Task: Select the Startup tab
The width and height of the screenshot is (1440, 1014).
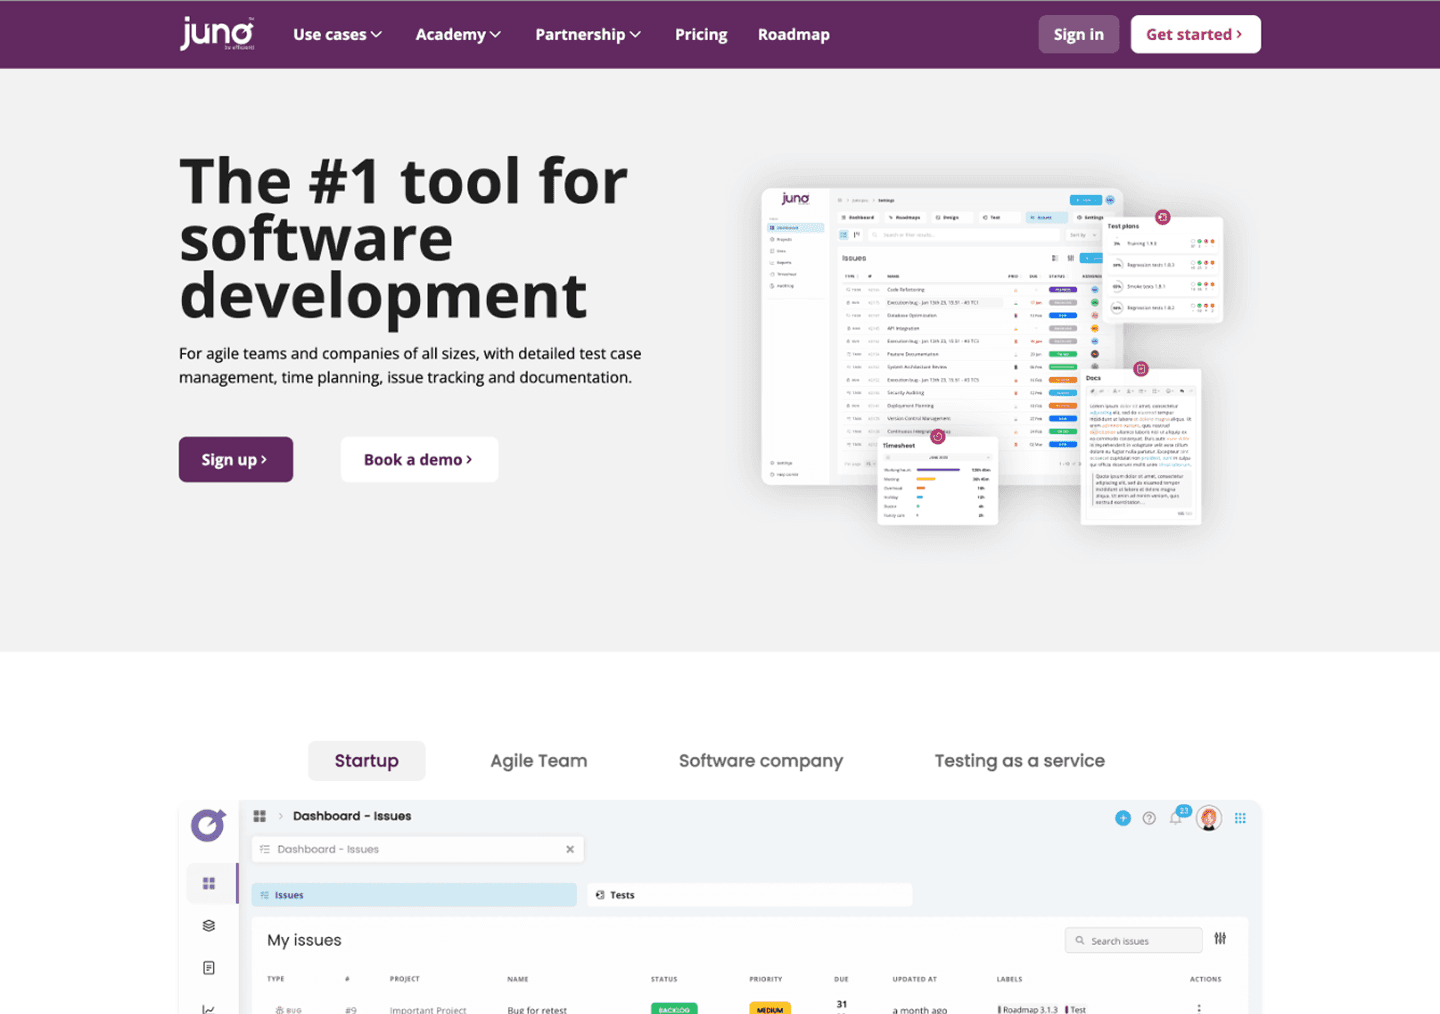Action: 366,761
